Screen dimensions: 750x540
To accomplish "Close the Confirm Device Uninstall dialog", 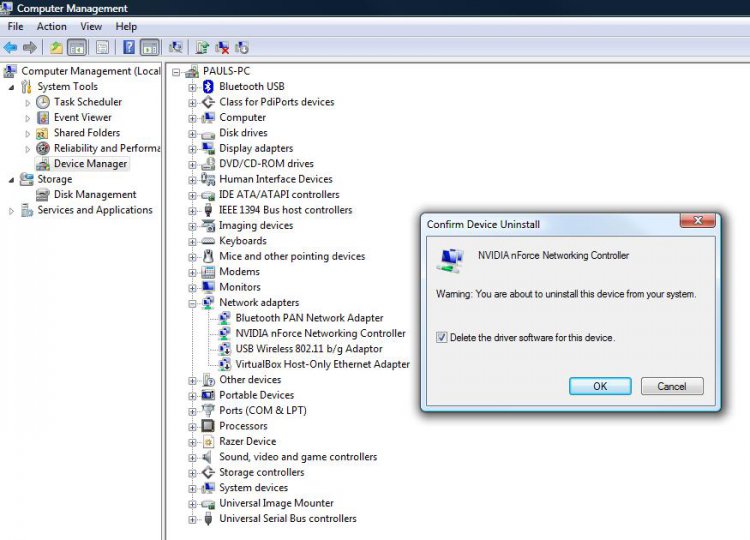I will tap(697, 220).
